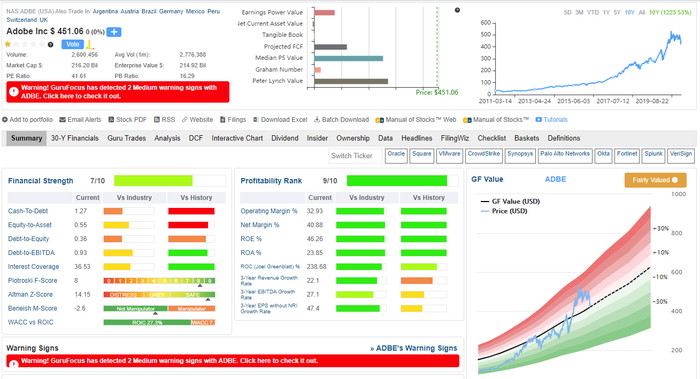Switch ticker to CrowdStrike
This screenshot has height=379, width=700.
point(484,156)
